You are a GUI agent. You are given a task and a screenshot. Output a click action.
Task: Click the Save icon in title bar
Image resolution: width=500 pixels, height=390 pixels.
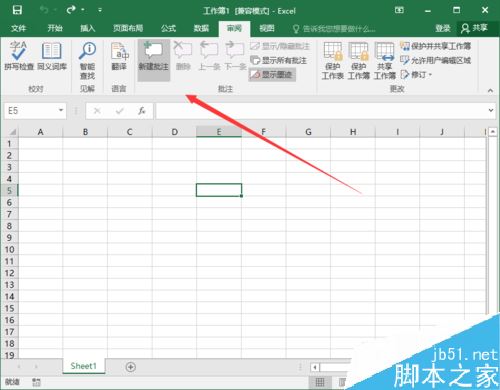(x=17, y=10)
